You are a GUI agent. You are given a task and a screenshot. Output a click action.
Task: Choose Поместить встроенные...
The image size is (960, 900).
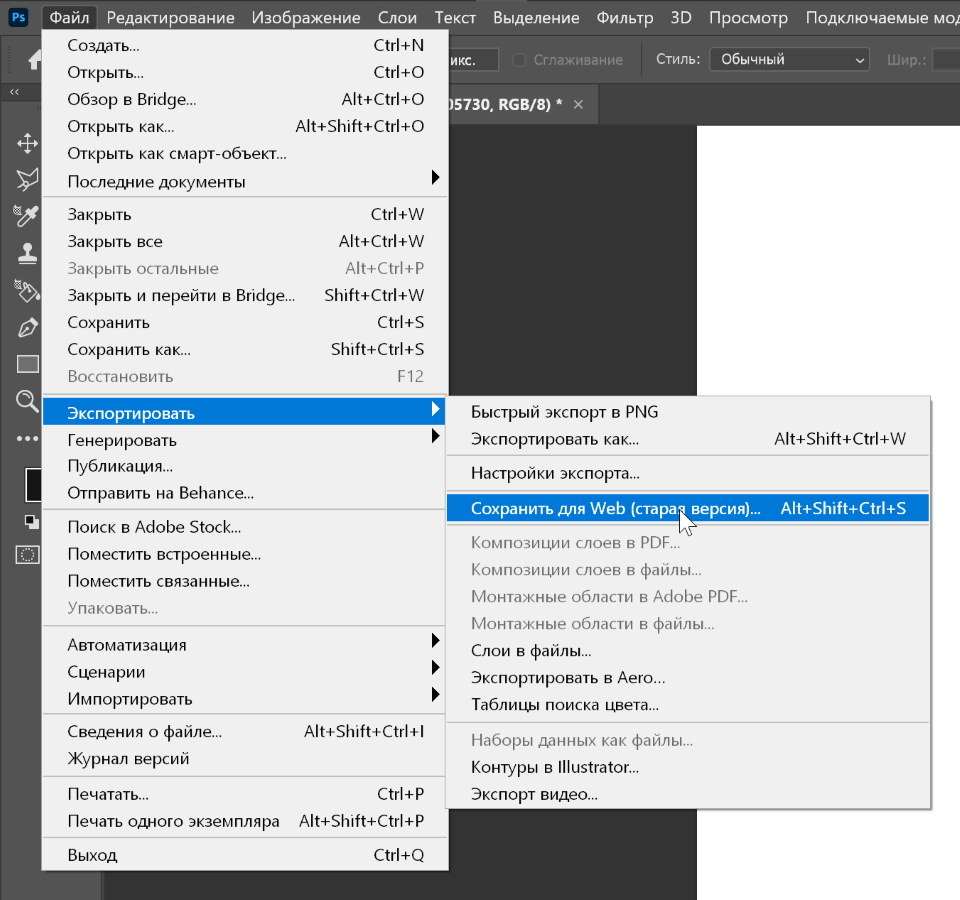tap(245, 553)
